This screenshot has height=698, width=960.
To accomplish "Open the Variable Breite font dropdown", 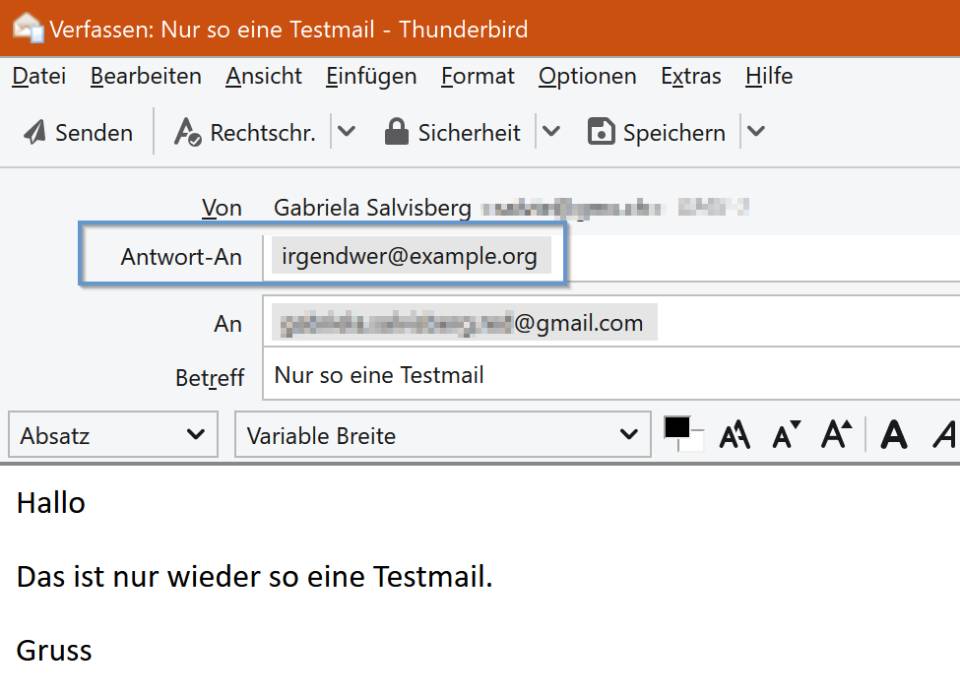I will click(443, 435).
